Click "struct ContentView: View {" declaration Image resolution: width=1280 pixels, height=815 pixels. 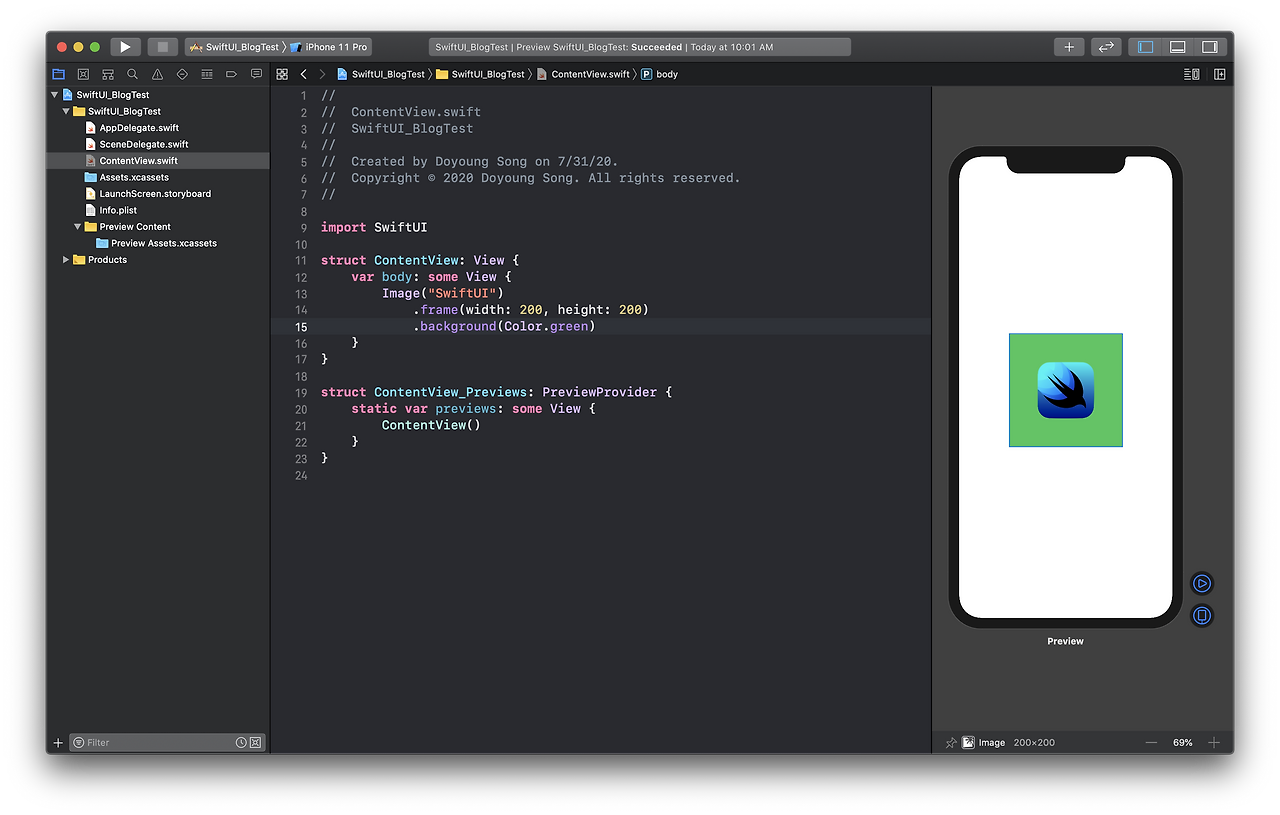pos(420,261)
